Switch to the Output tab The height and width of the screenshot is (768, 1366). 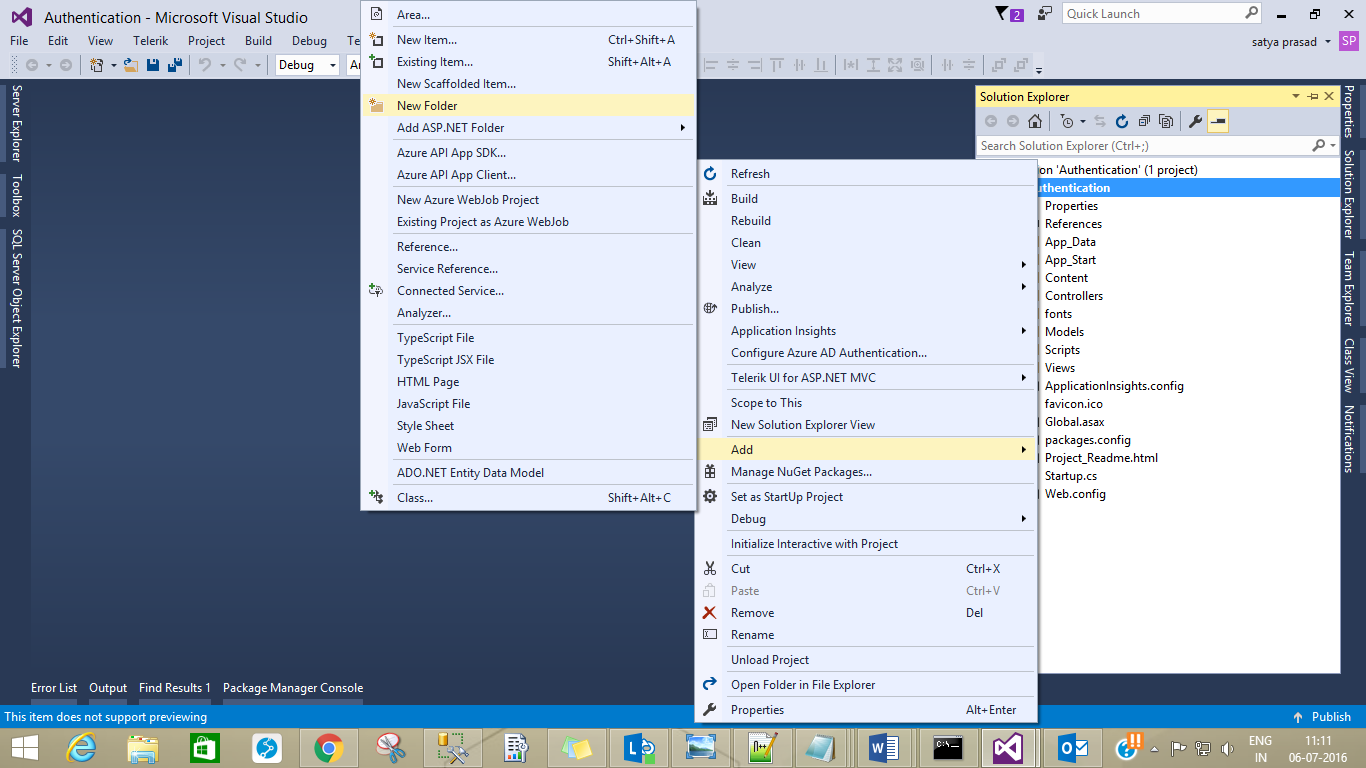[108, 688]
